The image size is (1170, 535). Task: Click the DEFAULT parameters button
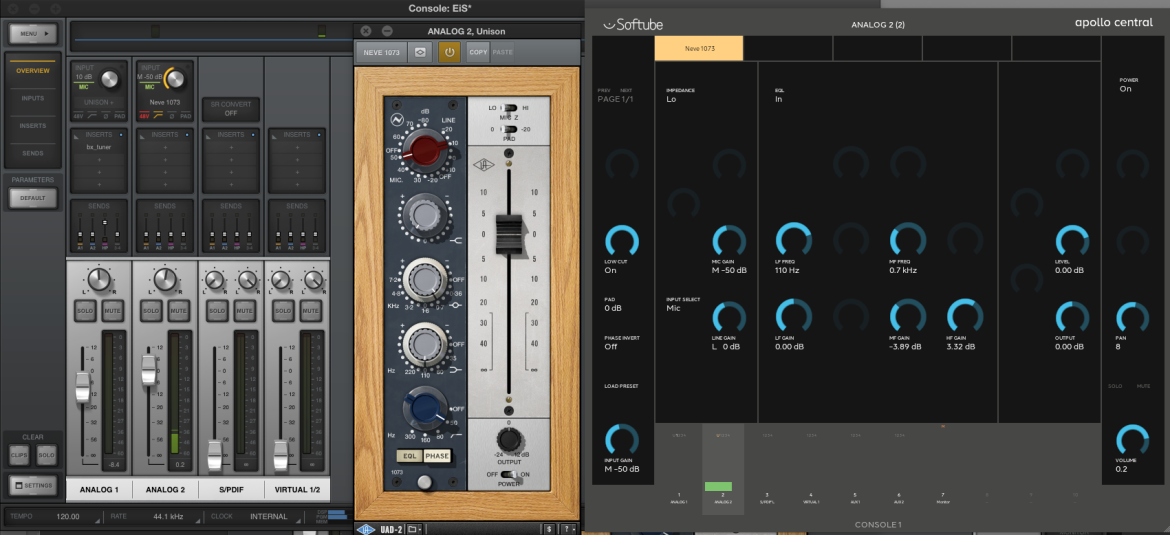pyautogui.click(x=32, y=198)
